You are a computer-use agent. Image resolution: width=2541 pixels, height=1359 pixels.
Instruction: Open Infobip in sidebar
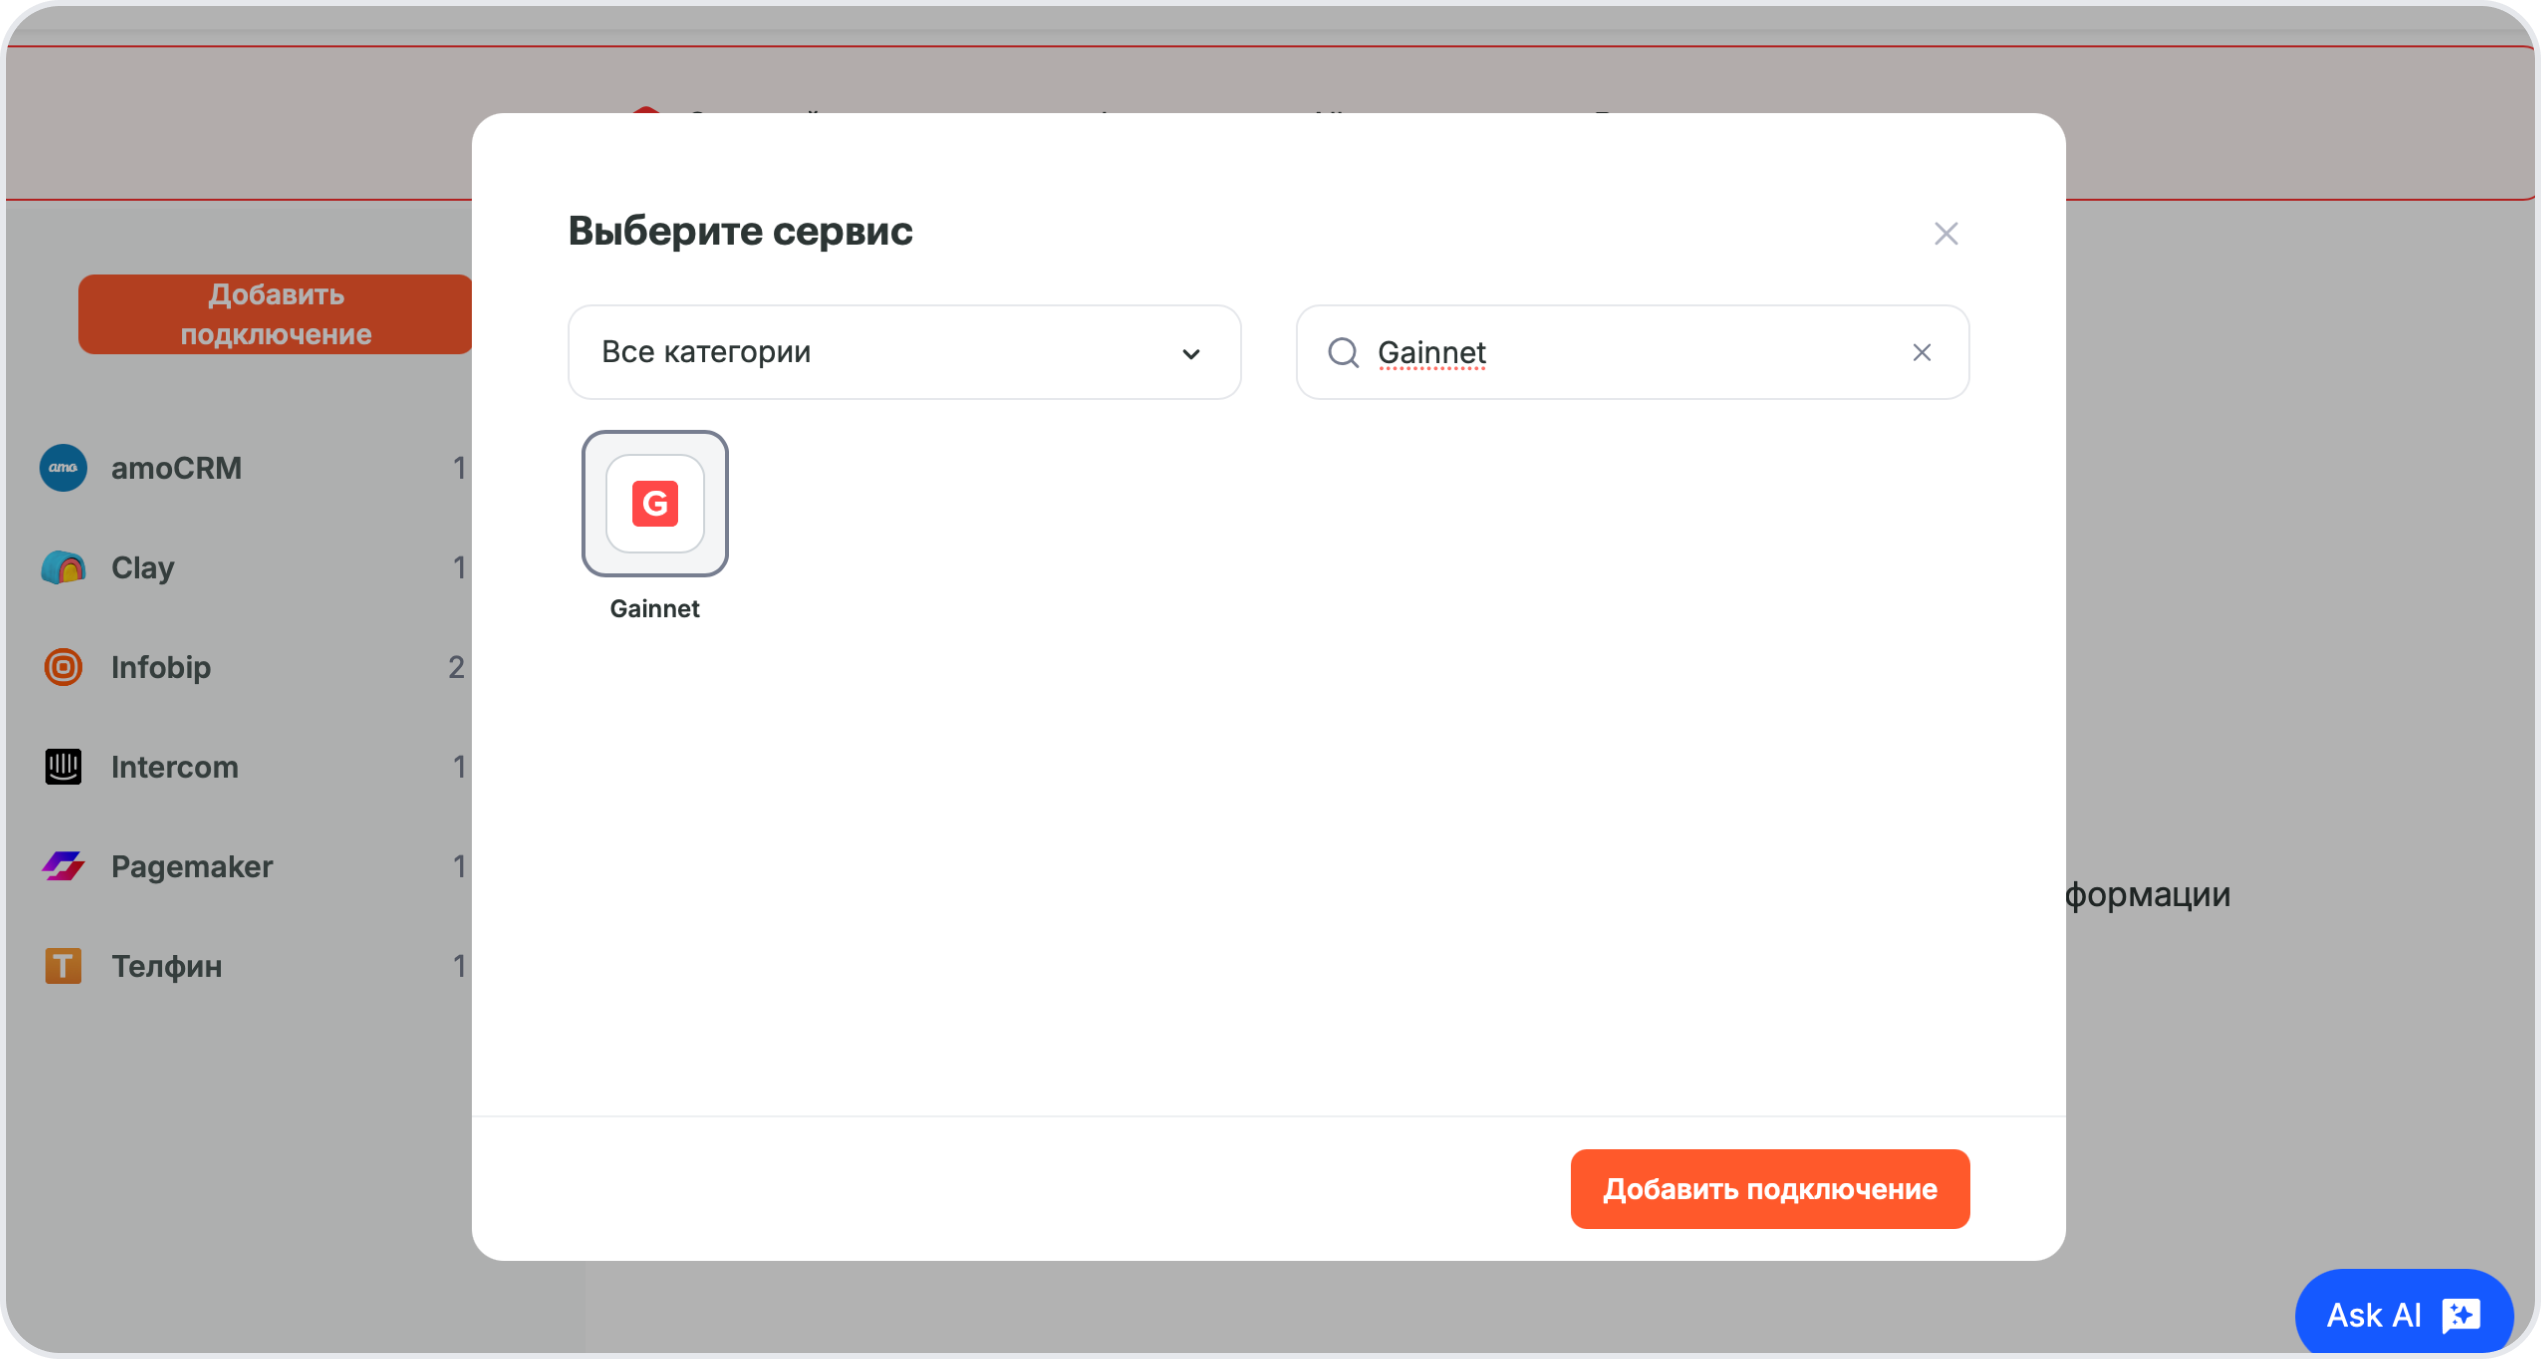[253, 667]
